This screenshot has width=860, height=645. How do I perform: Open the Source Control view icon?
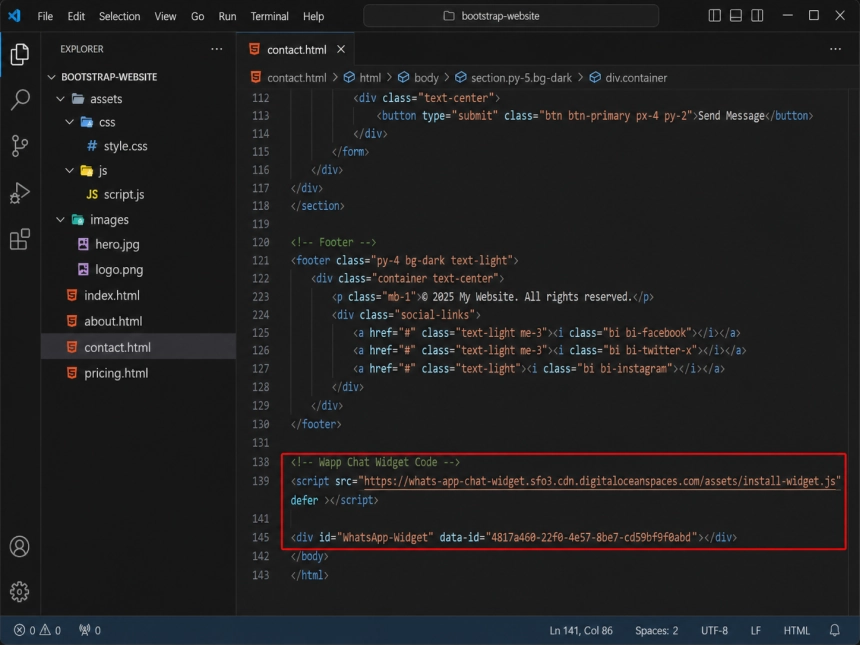[x=20, y=146]
